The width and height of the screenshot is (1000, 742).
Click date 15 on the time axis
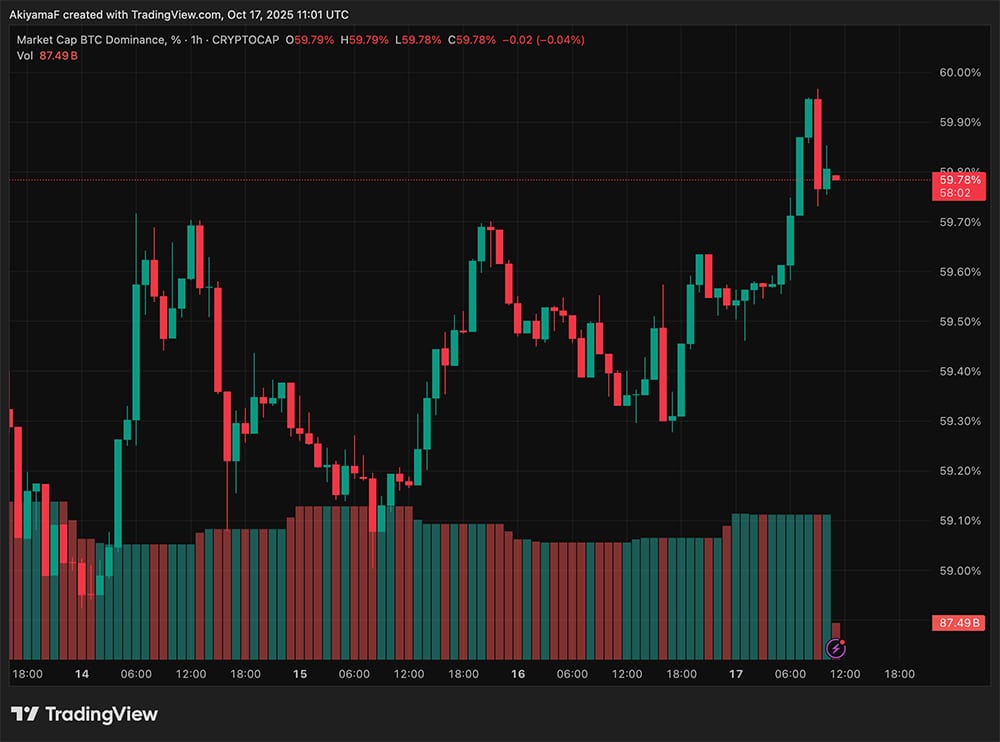(x=299, y=674)
